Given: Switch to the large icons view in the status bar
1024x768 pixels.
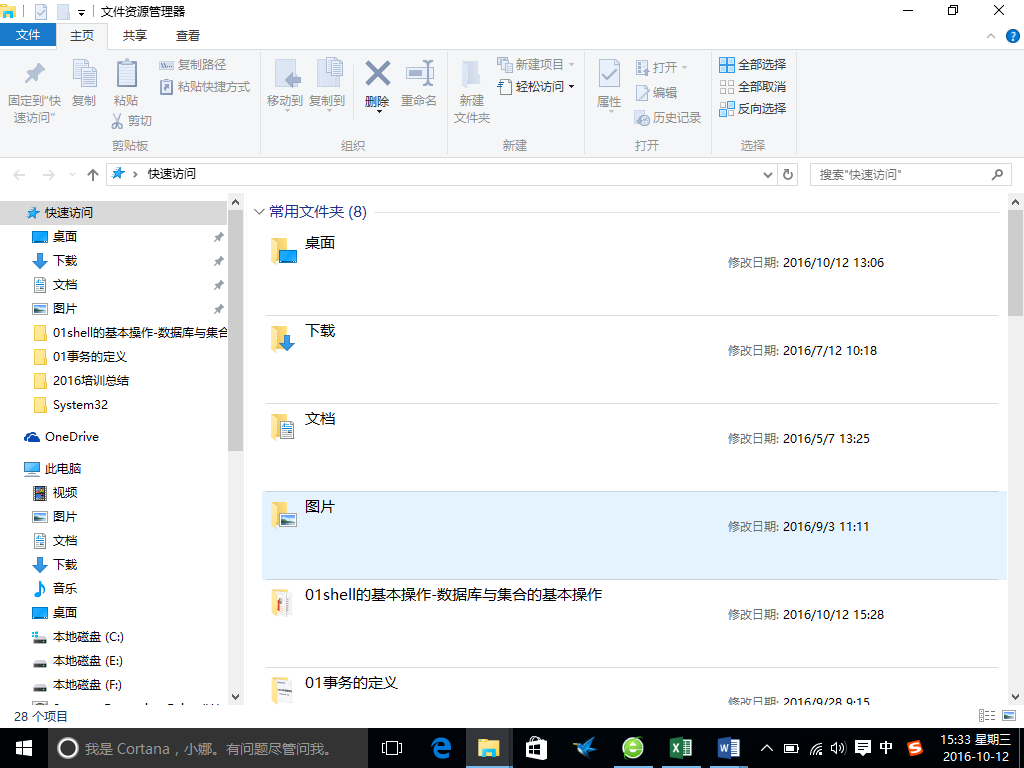Looking at the screenshot, I should (1008, 716).
